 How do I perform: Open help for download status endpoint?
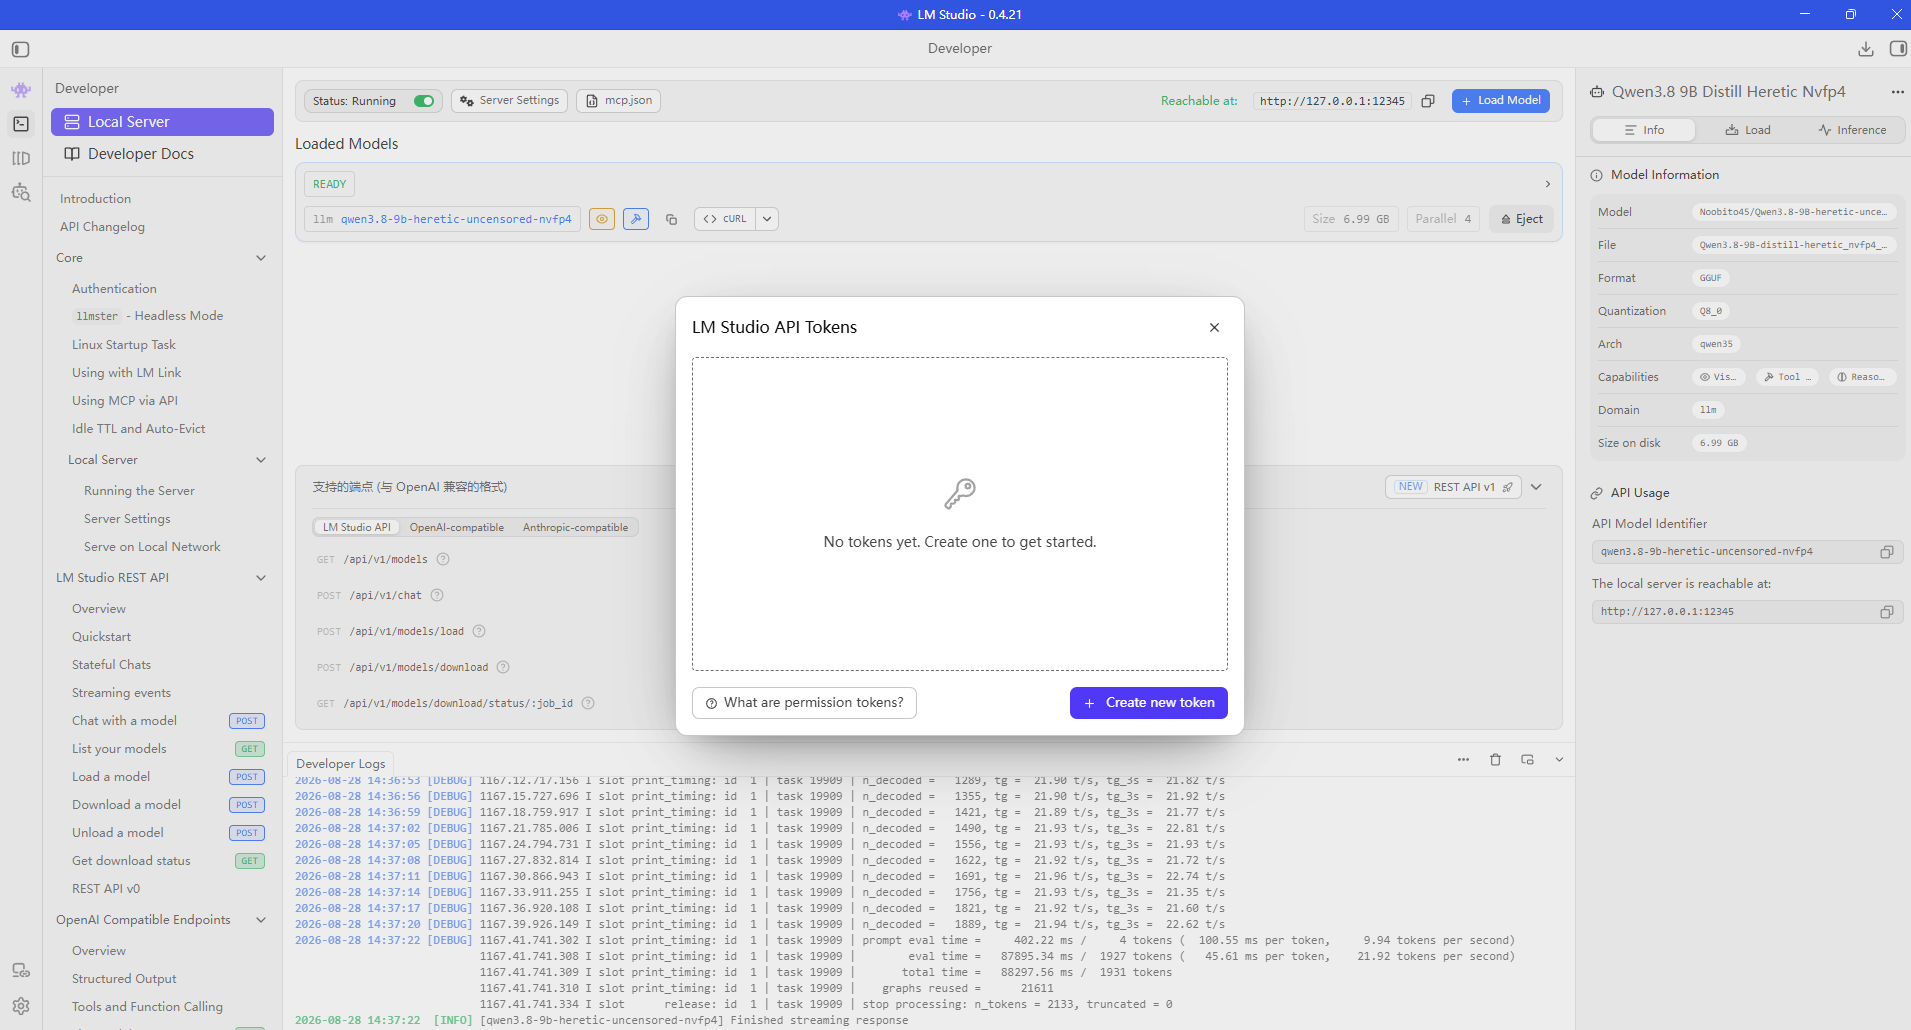(588, 704)
